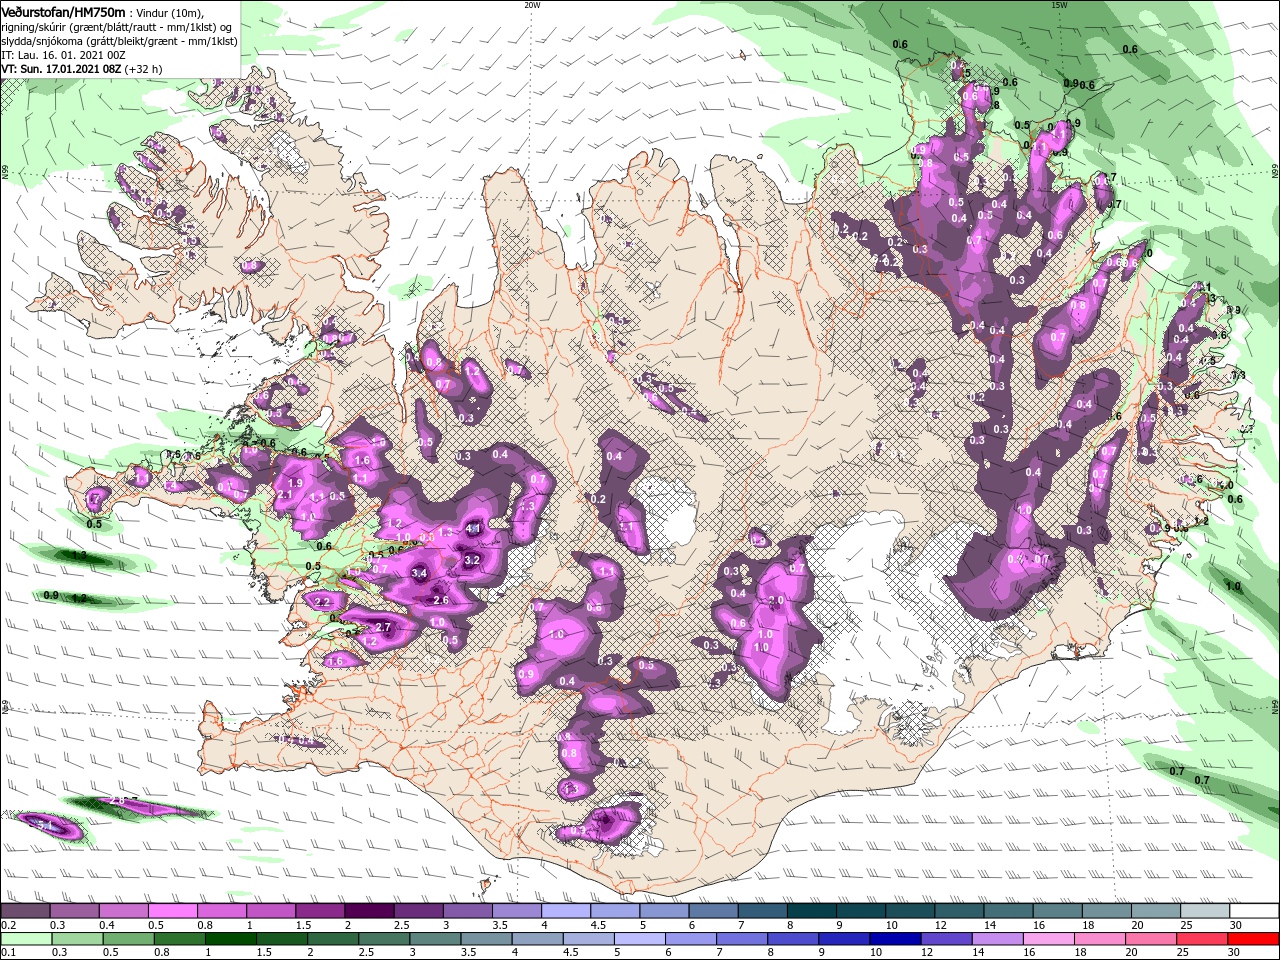Click the '2.7' snowfall value on the map
The height and width of the screenshot is (960, 1280).
point(382,627)
